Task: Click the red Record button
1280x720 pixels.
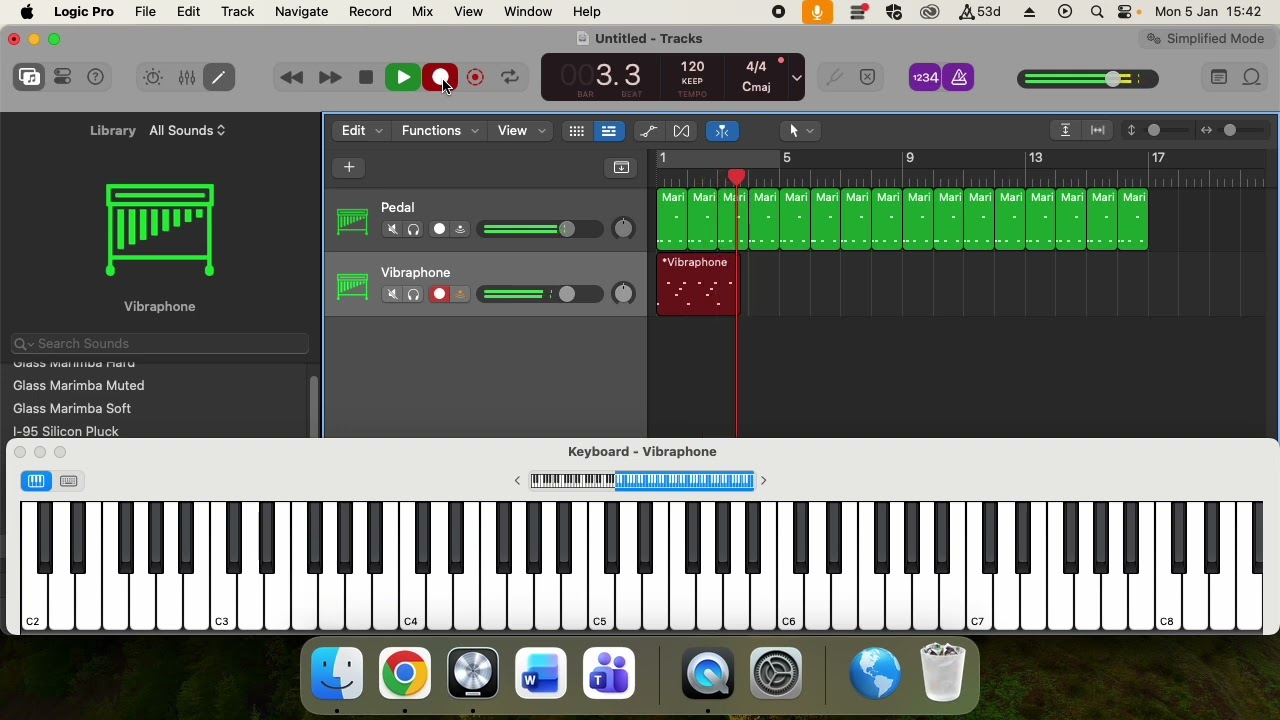Action: (440, 77)
